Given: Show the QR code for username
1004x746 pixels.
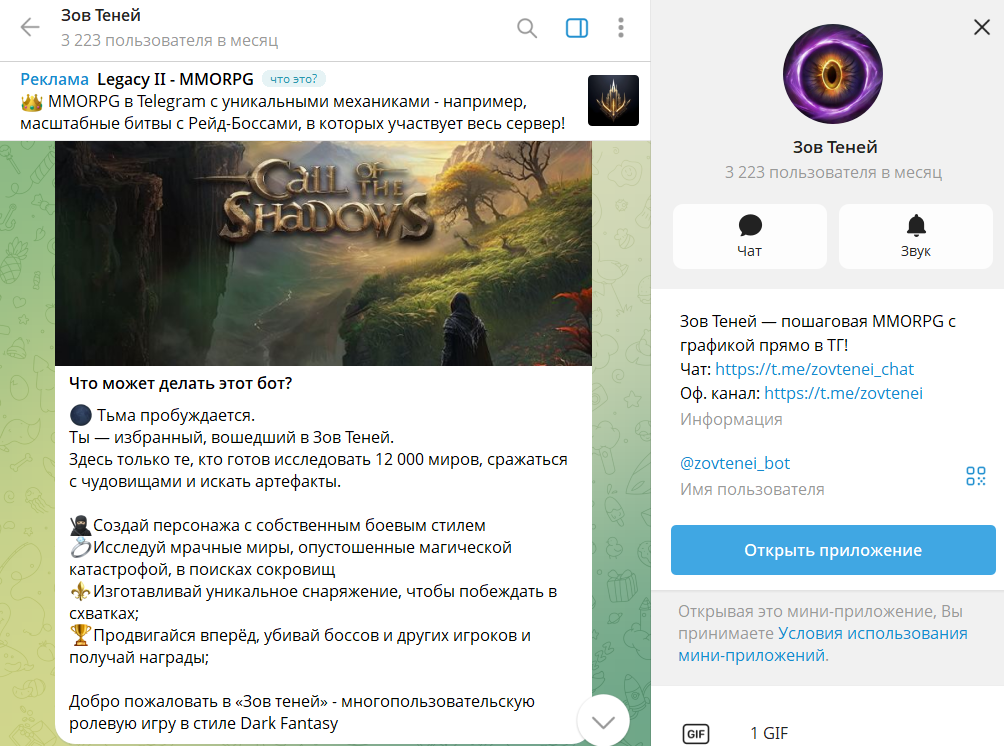Looking at the screenshot, I should [976, 476].
